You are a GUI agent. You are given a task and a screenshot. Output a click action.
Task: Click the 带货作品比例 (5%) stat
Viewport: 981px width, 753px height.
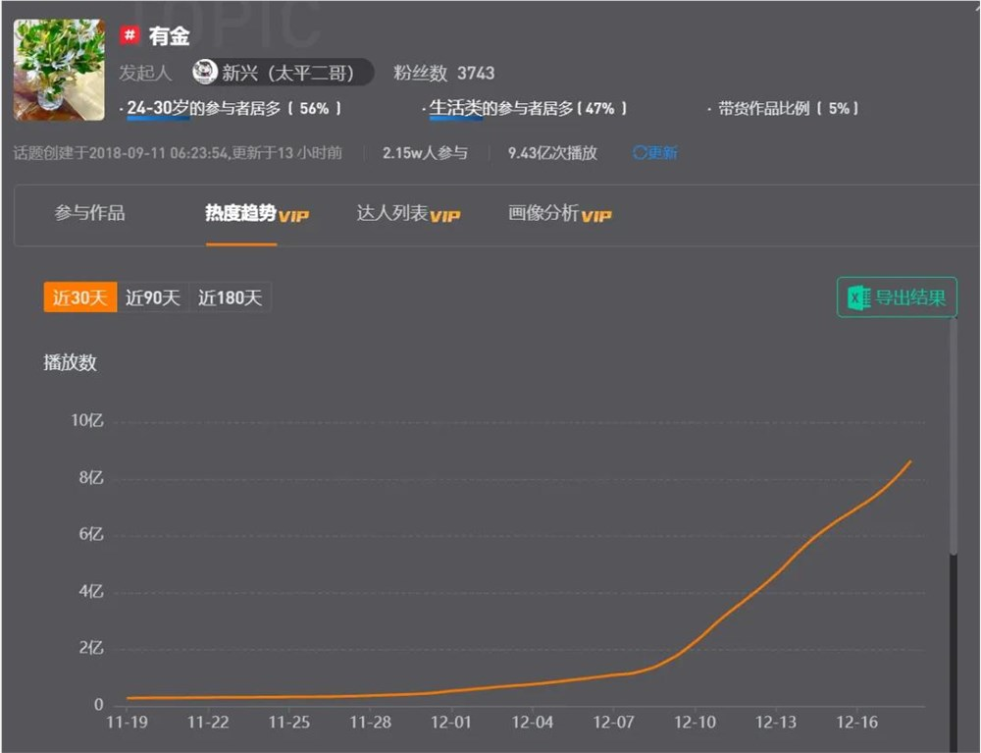pos(783,108)
